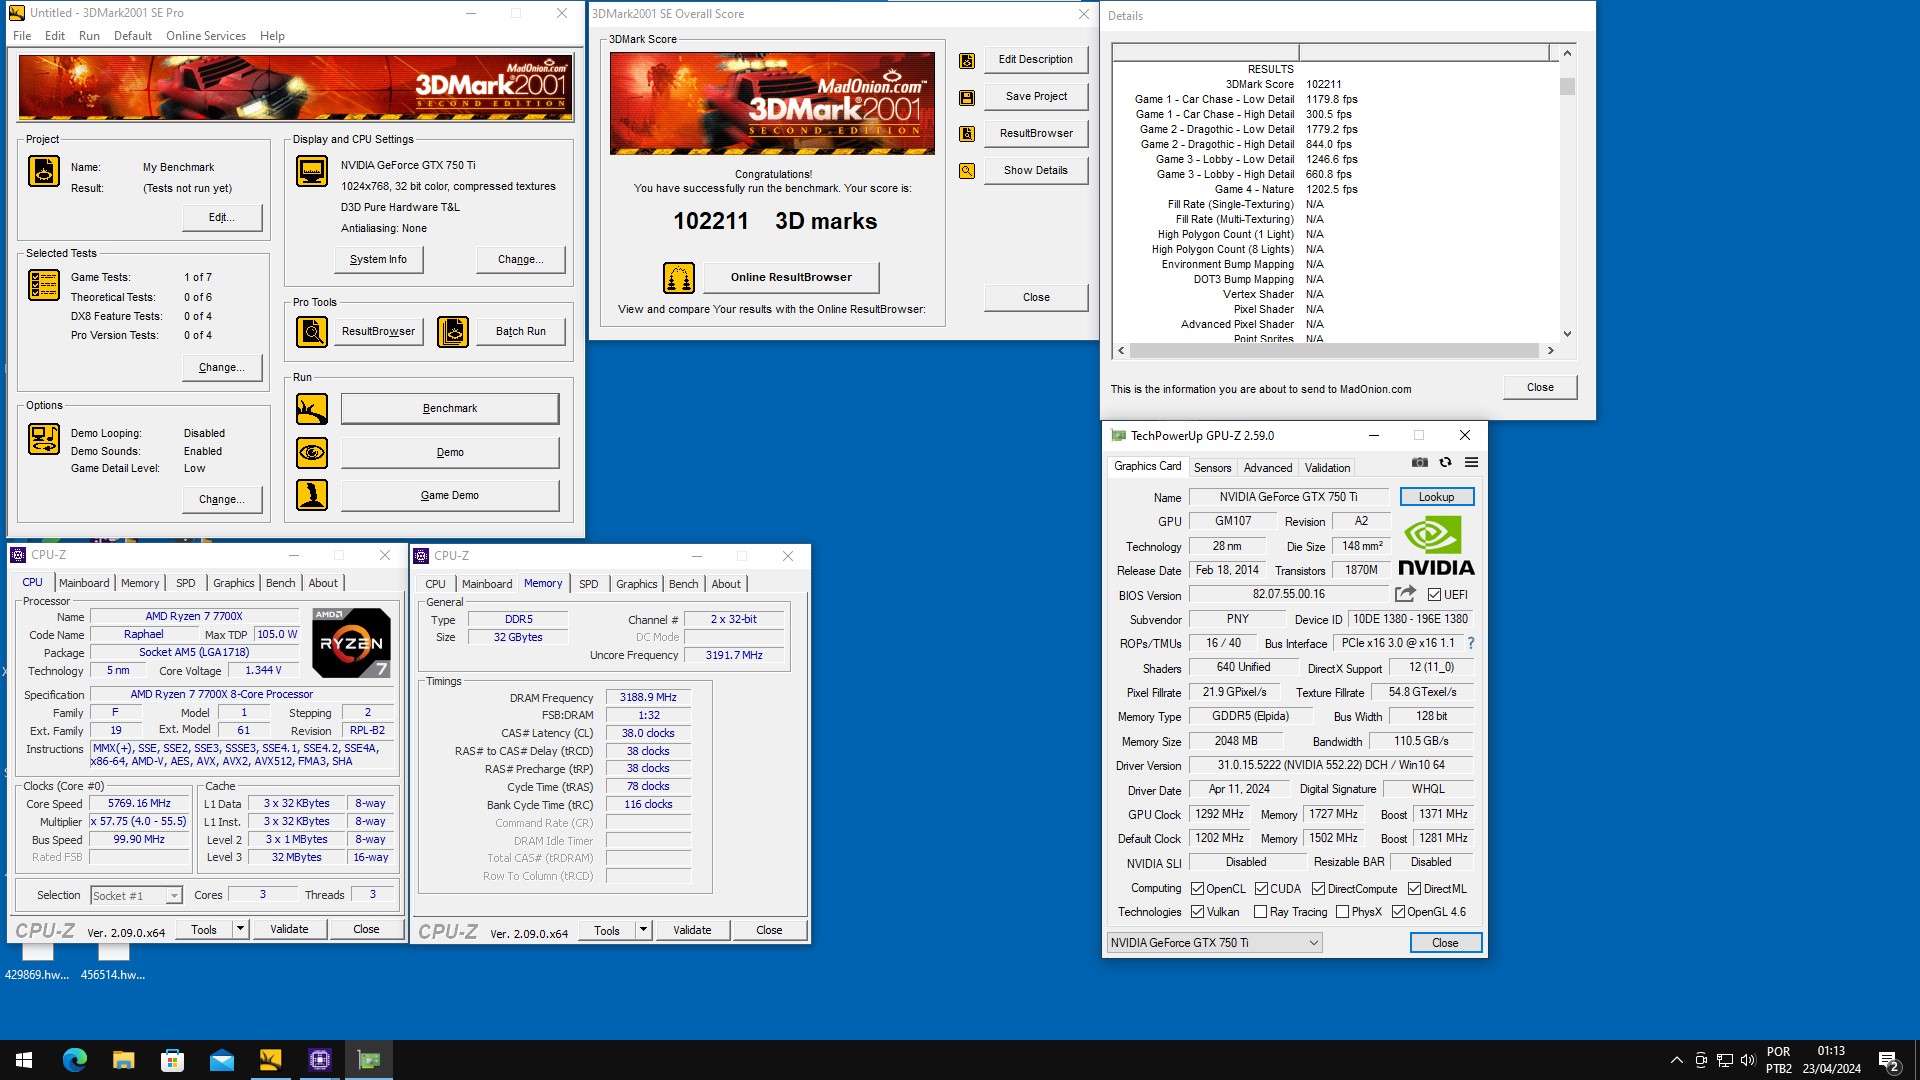
Task: Open the Socket #1 selection dropdown
Action: [x=136, y=896]
